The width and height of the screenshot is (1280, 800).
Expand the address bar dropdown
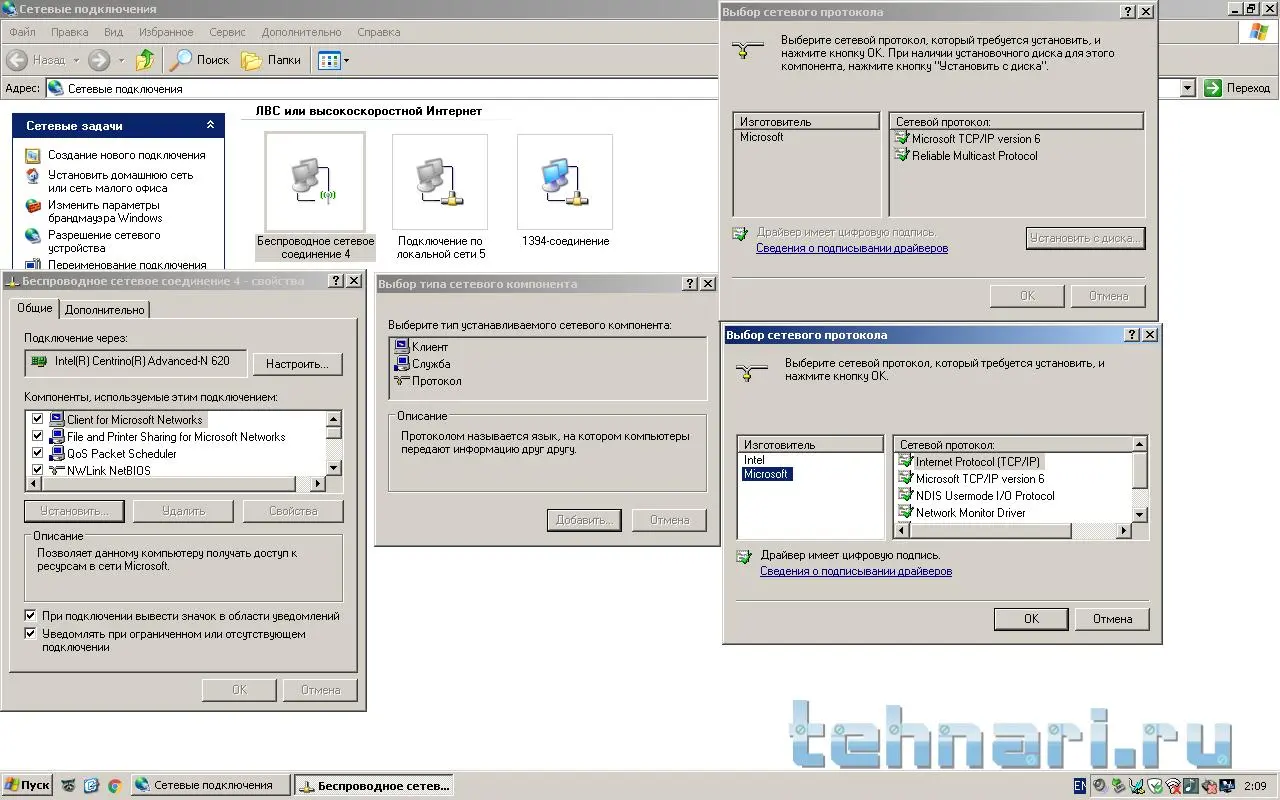1188,88
